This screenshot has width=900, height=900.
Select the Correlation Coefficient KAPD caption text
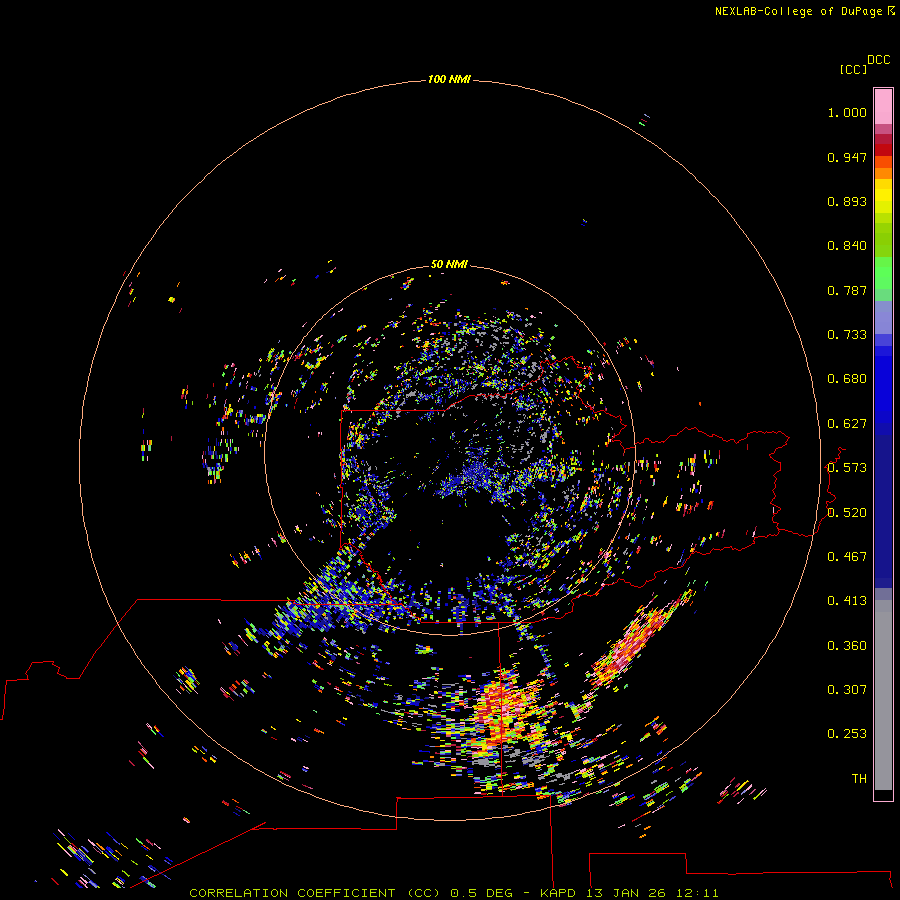[453, 893]
